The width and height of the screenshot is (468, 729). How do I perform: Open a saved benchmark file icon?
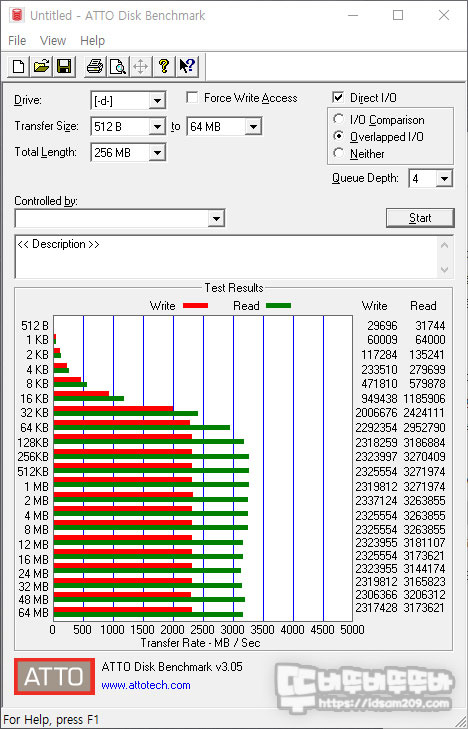41,66
